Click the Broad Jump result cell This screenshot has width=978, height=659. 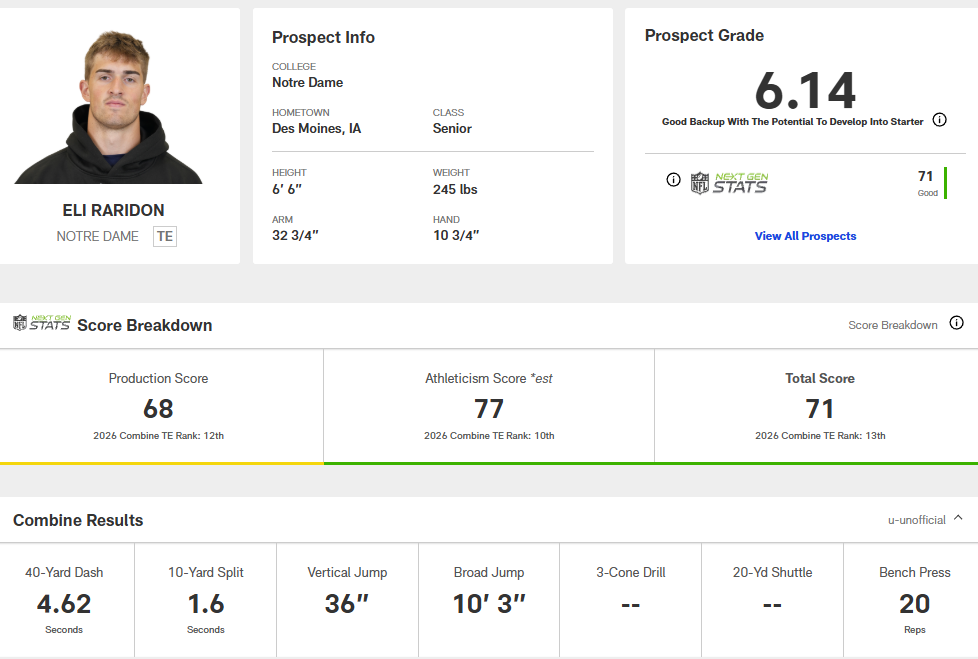point(489,601)
